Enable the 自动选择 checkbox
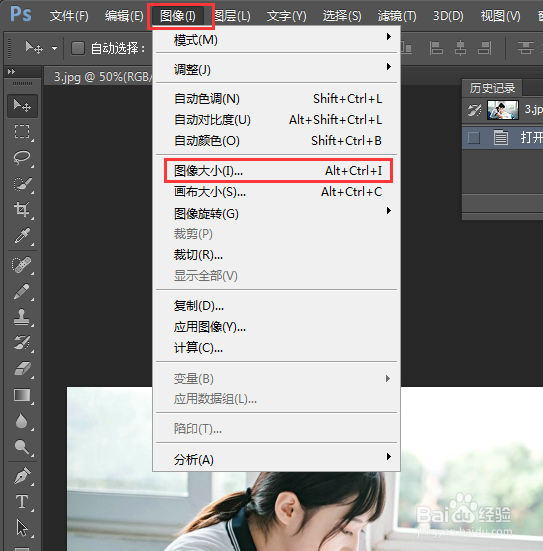 coord(78,48)
